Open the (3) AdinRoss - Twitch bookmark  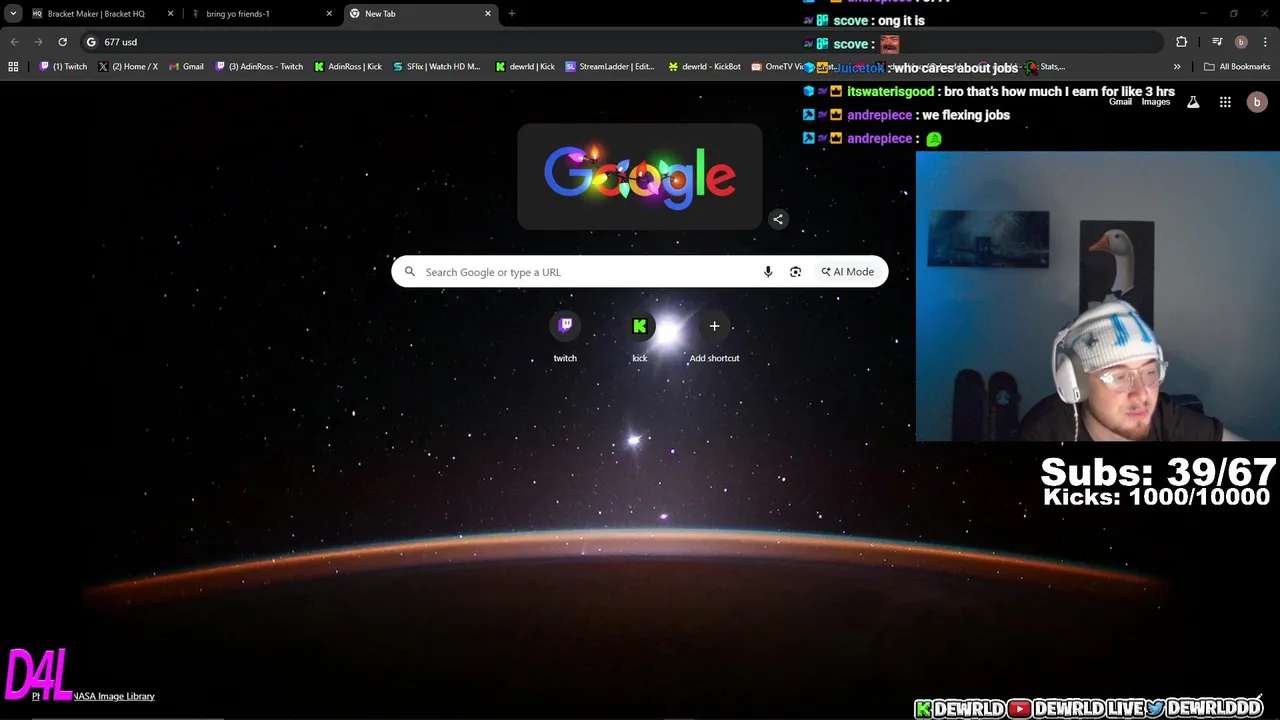(259, 67)
